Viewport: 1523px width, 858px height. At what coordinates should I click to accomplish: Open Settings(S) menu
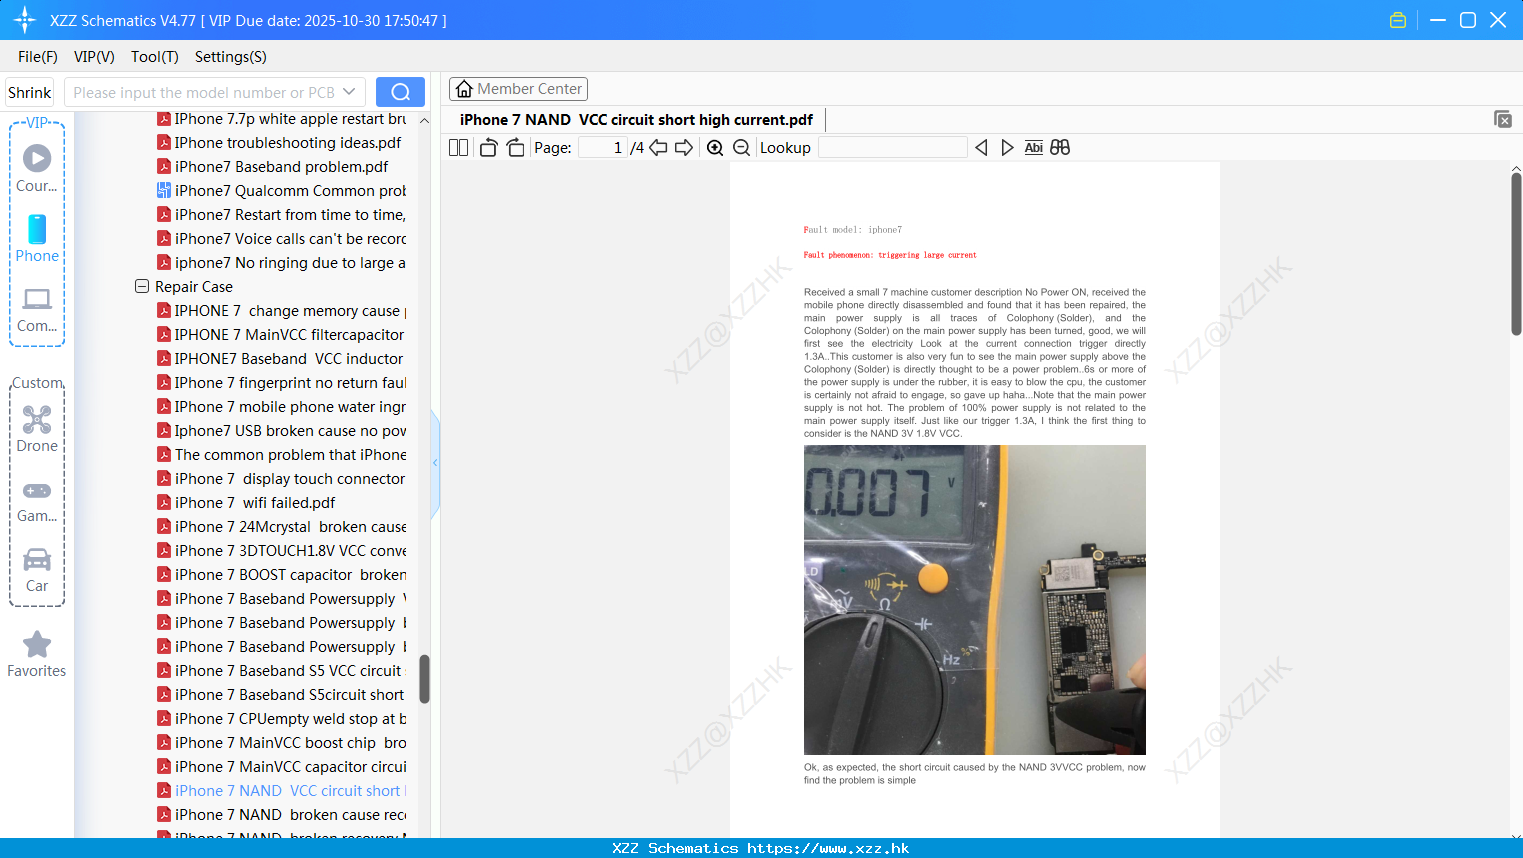coord(231,57)
